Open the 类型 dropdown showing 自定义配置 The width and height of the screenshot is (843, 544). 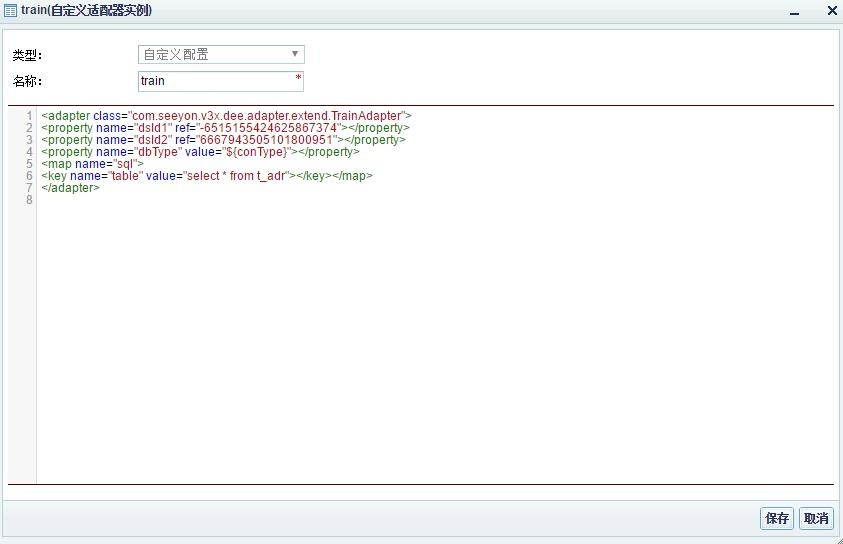(x=221, y=54)
